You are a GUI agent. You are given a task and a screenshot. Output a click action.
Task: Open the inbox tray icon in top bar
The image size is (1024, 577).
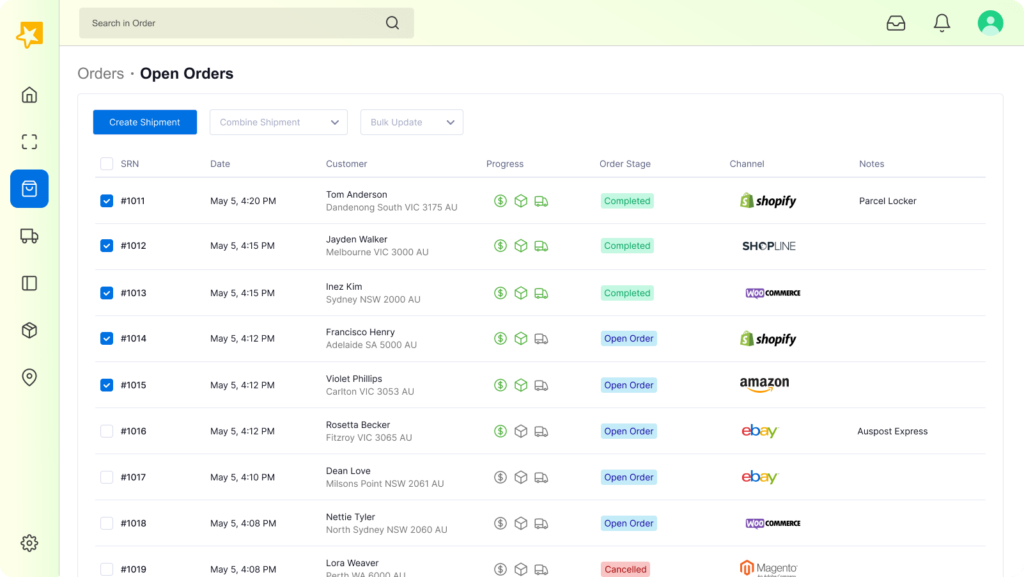896,22
